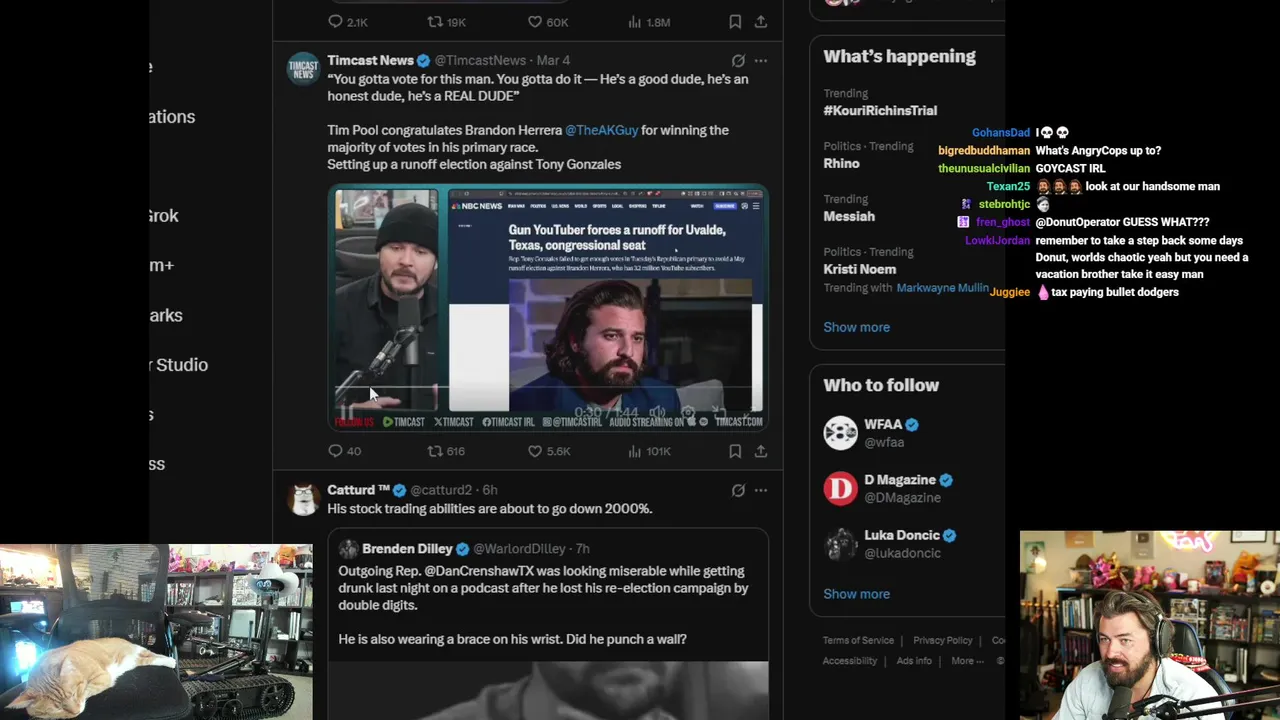This screenshot has height=720, width=1280.
Task: Click fren_ghost username in chat
Action: coord(1002,223)
